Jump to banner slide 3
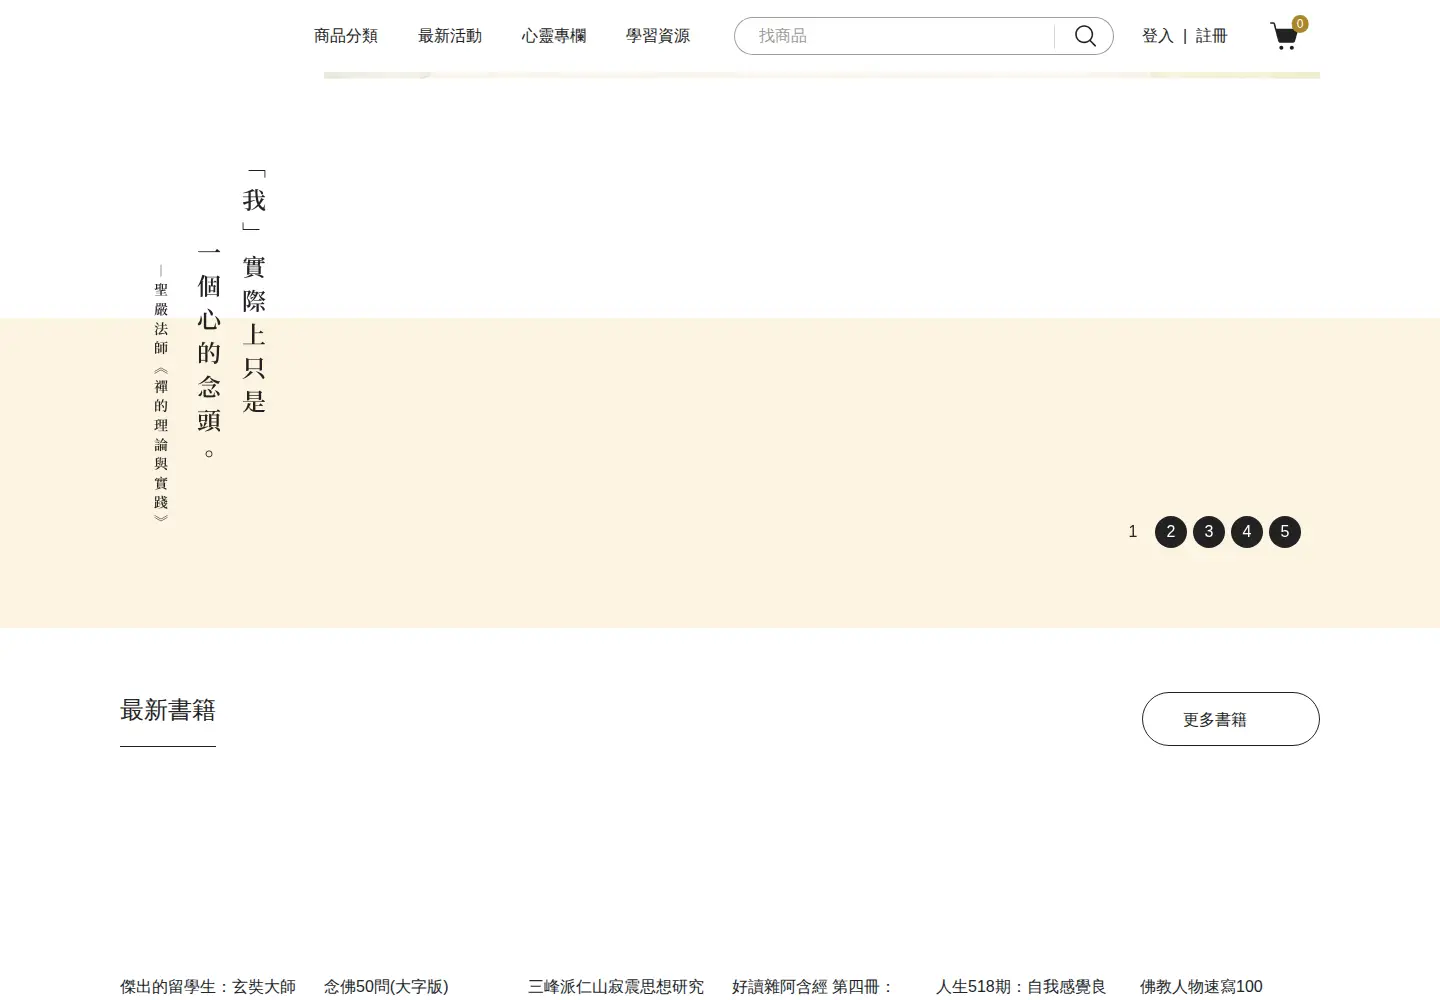Screen dimensions: 1440x1000 pyautogui.click(x=1209, y=532)
